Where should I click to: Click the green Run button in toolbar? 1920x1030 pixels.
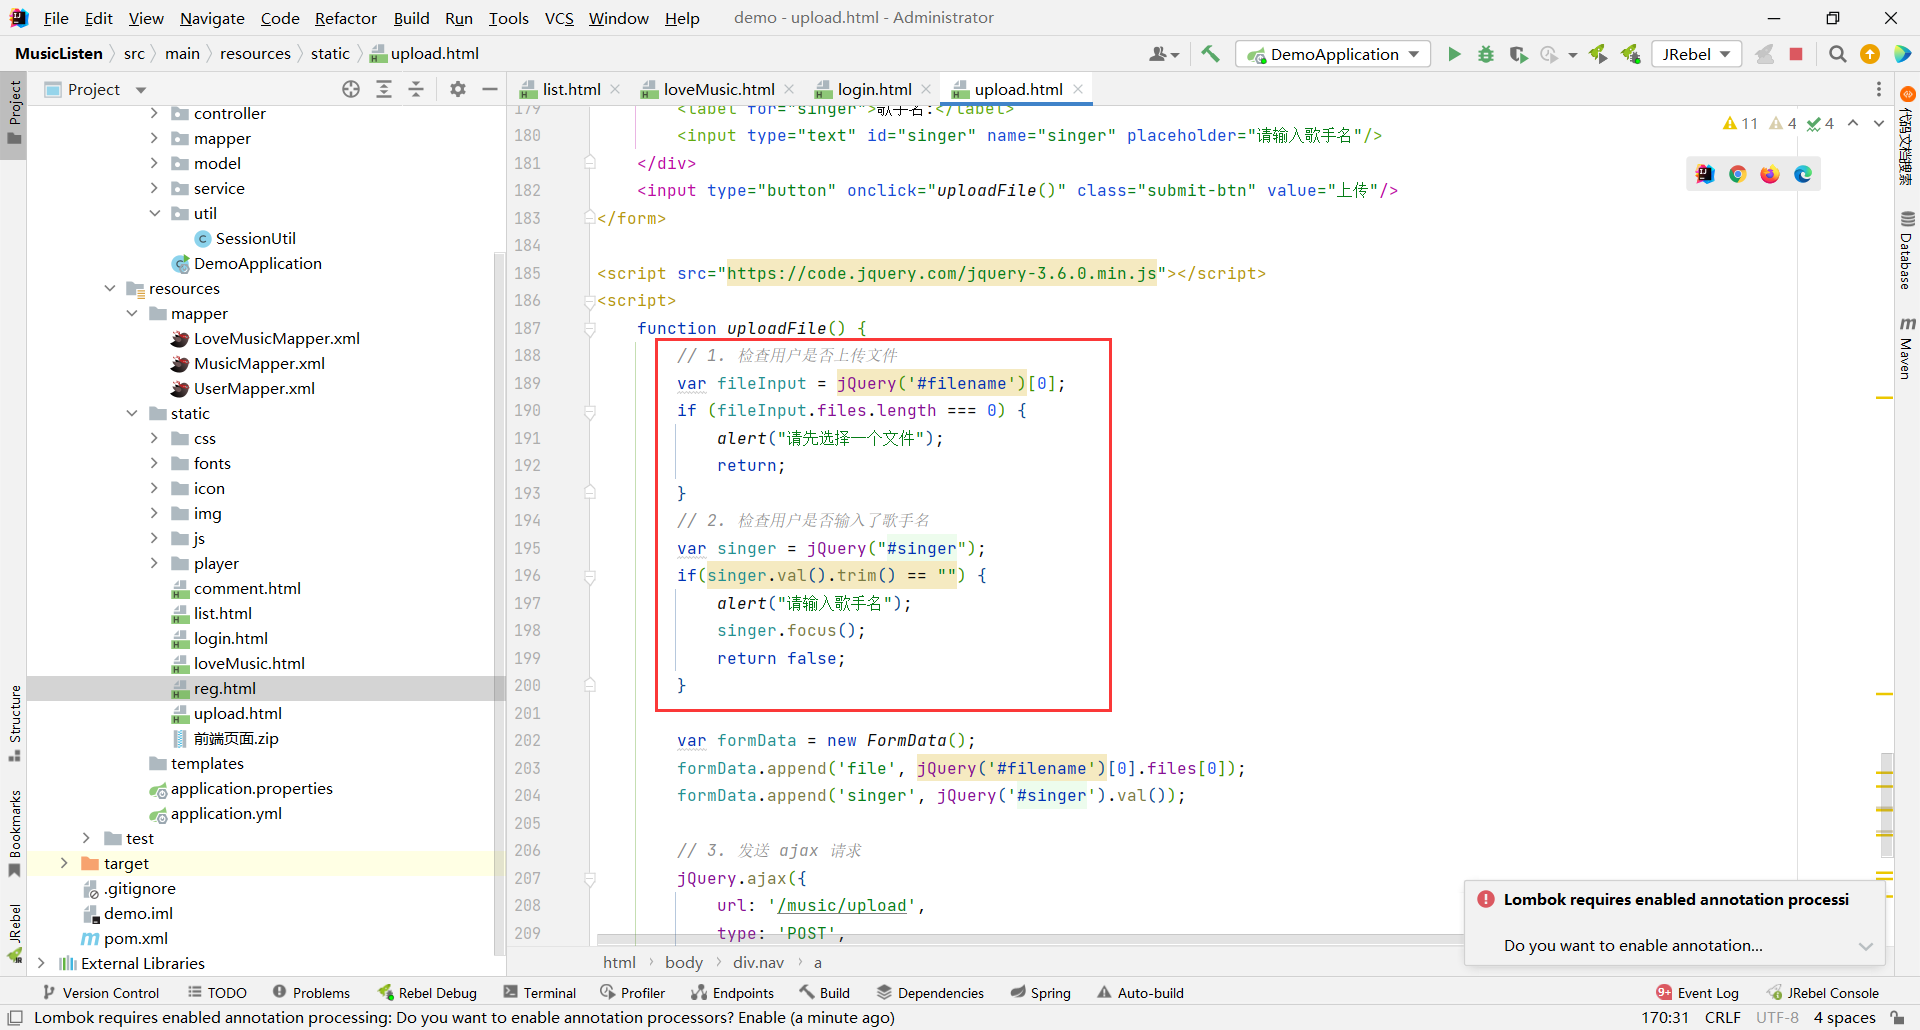(1454, 54)
